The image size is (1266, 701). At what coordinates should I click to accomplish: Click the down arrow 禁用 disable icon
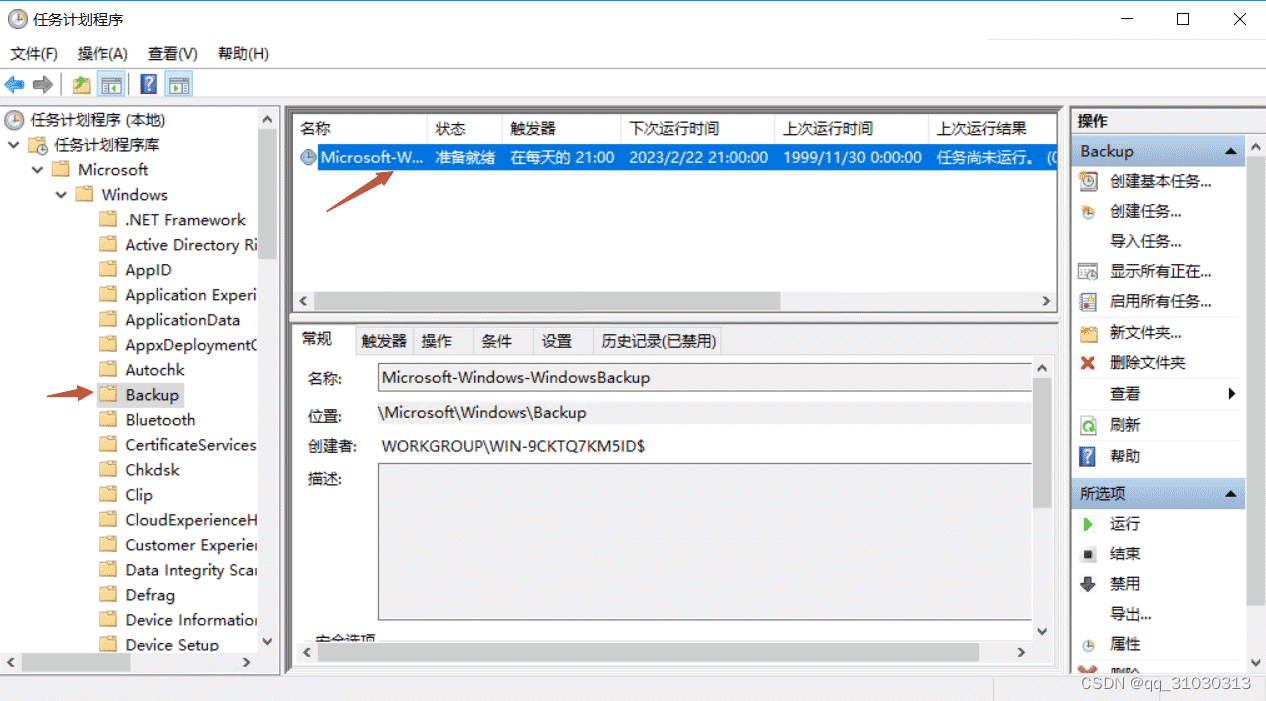[x=1088, y=584]
